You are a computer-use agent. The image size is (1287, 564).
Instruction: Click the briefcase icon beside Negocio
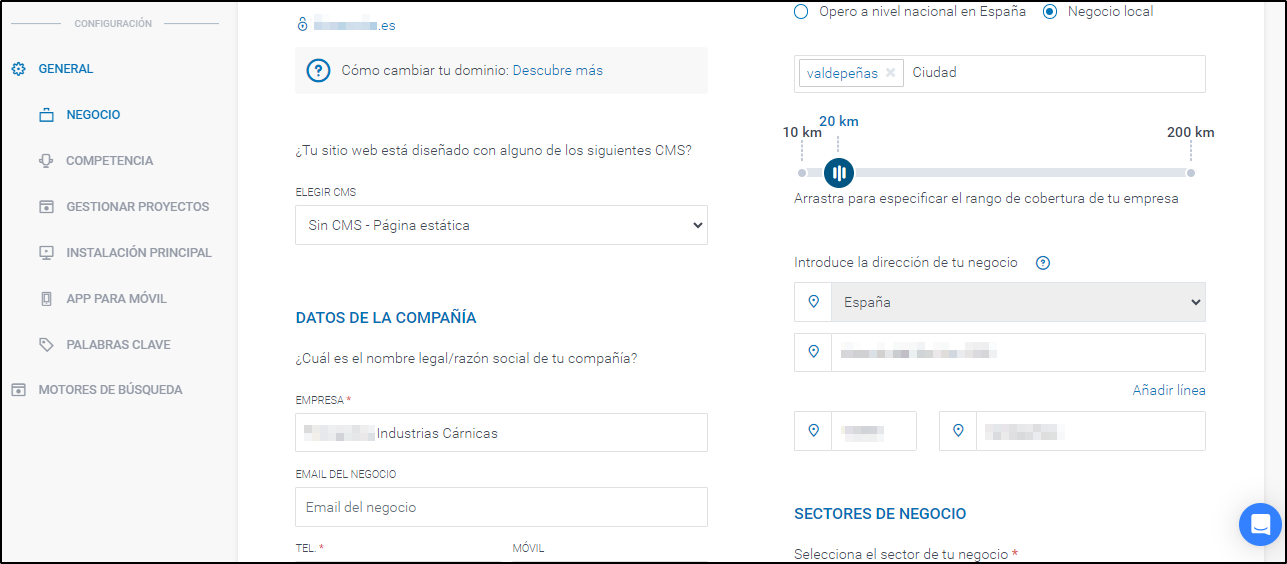pyautogui.click(x=46, y=115)
